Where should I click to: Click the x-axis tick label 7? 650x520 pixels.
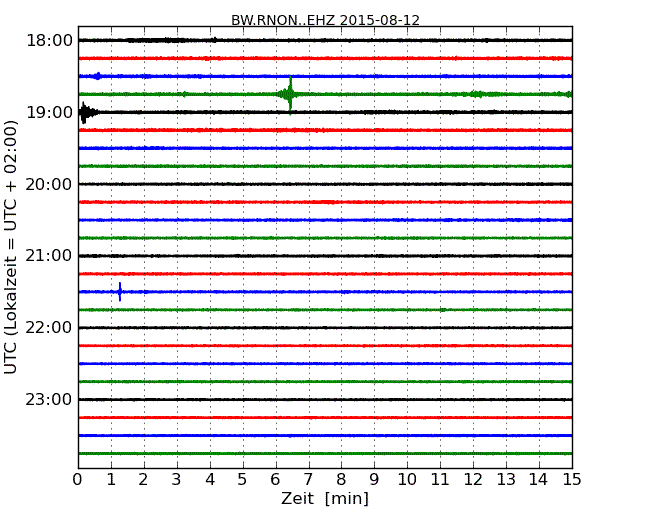click(x=308, y=480)
